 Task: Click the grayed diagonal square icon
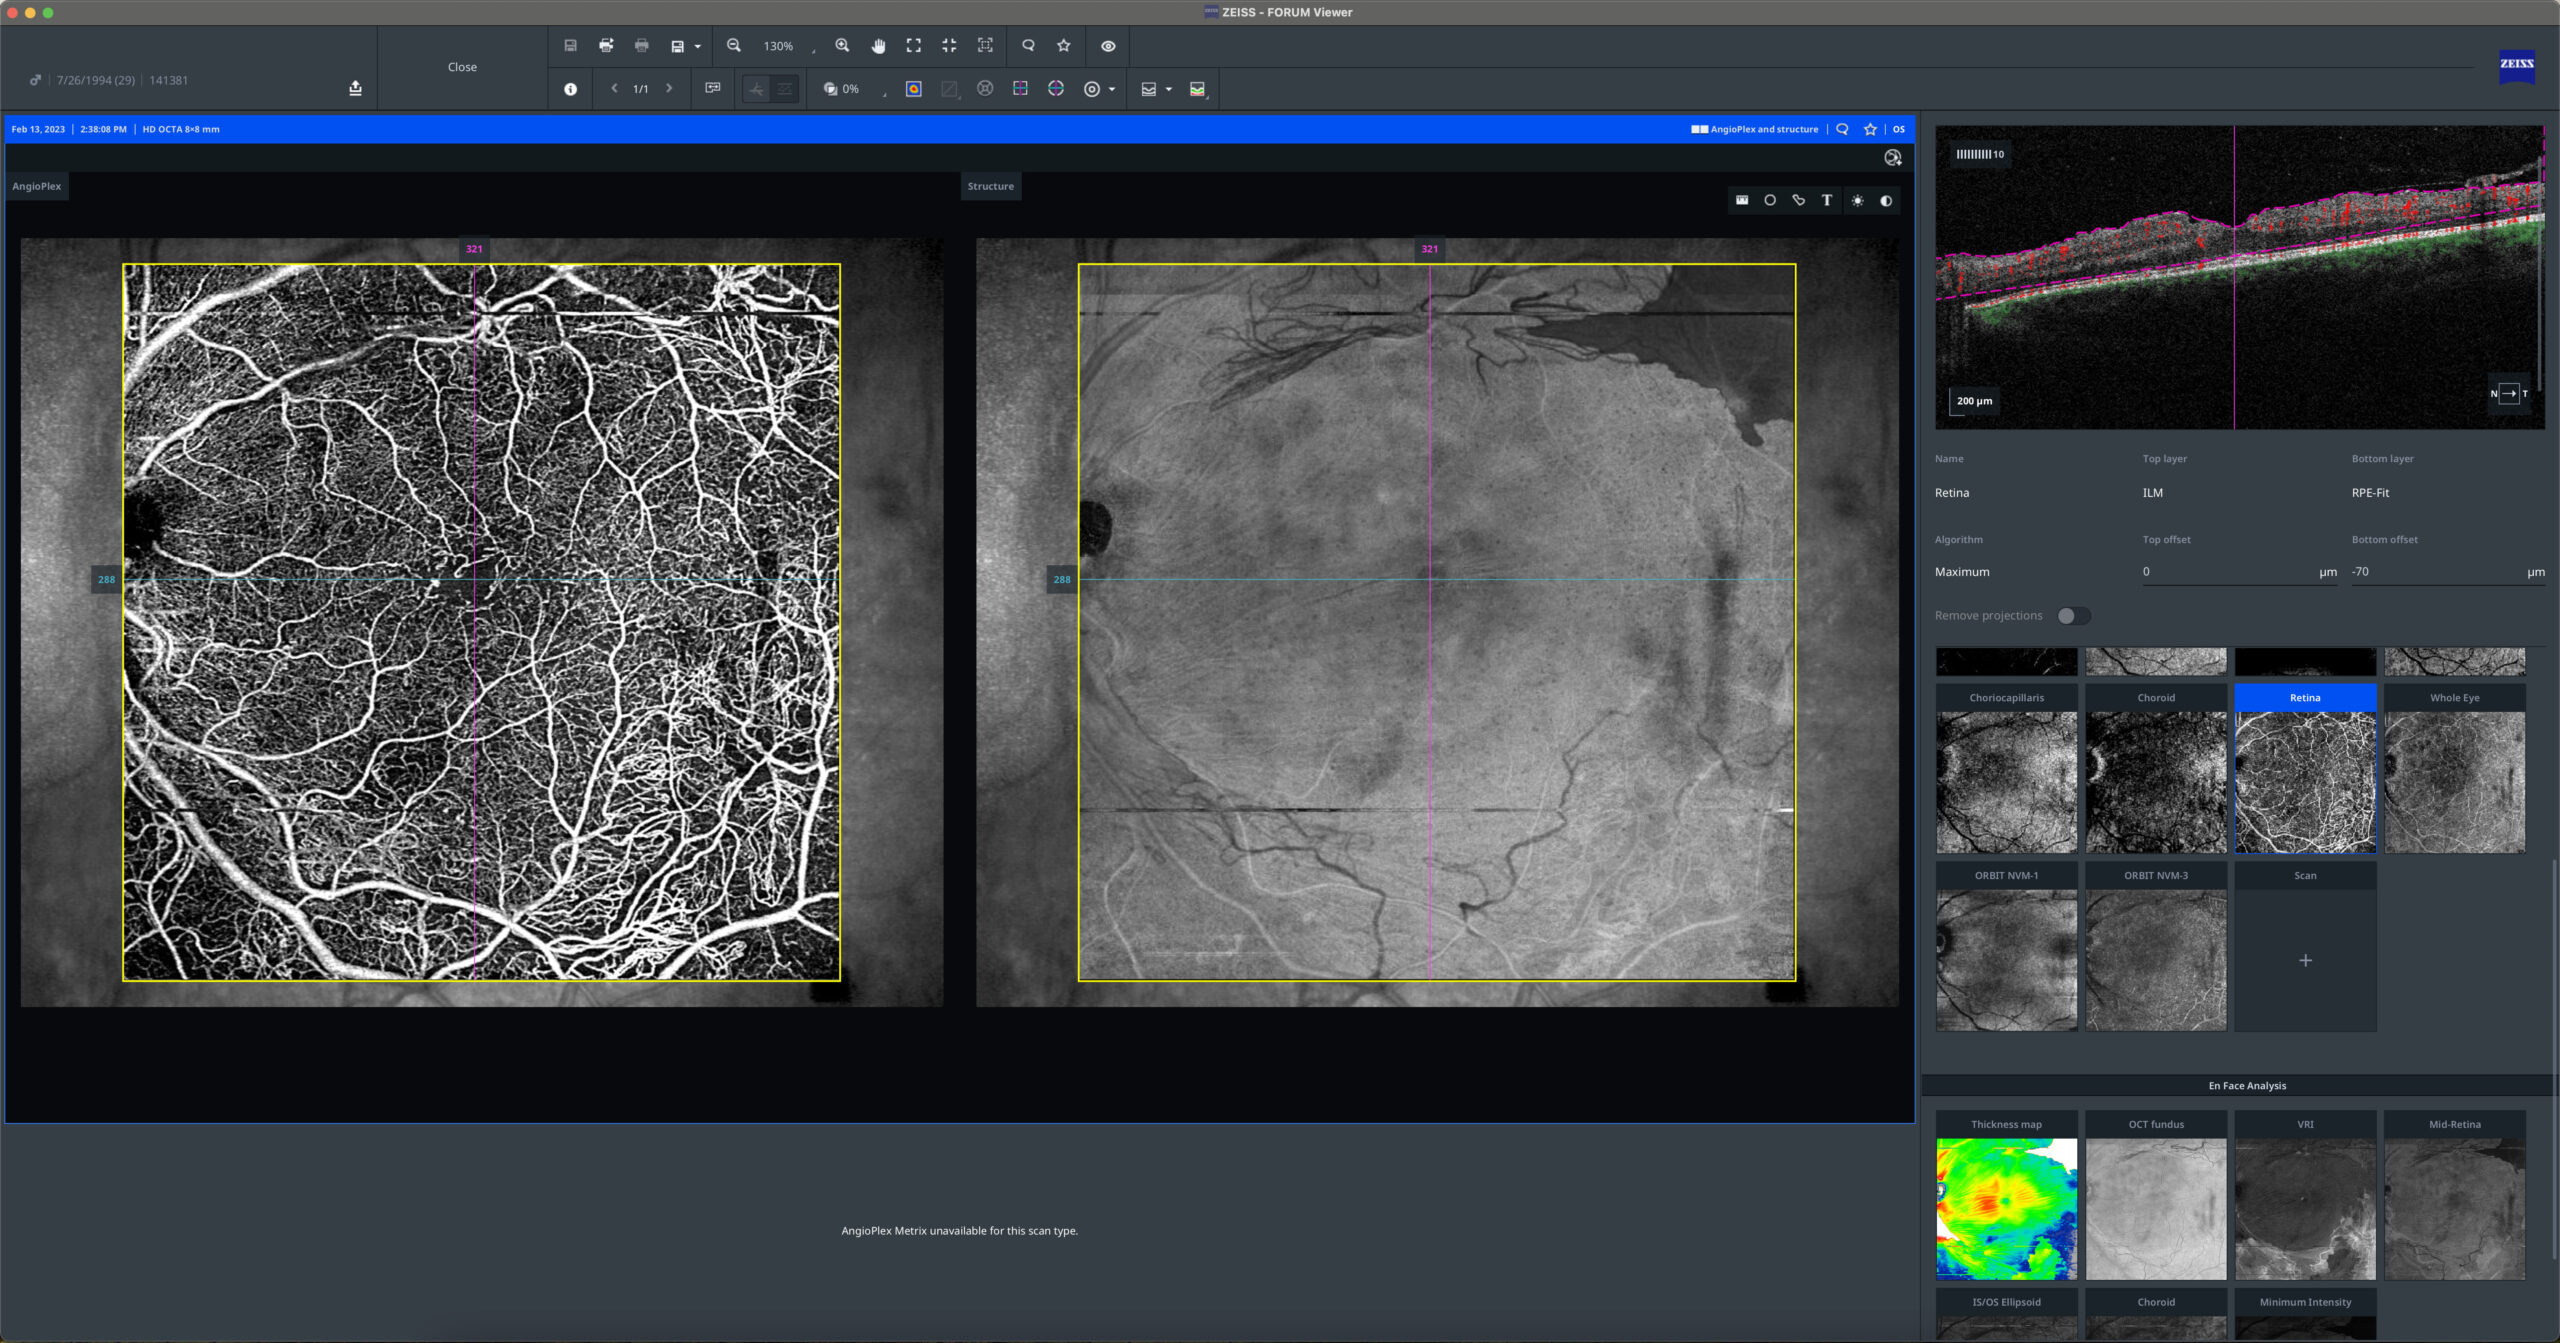click(949, 89)
